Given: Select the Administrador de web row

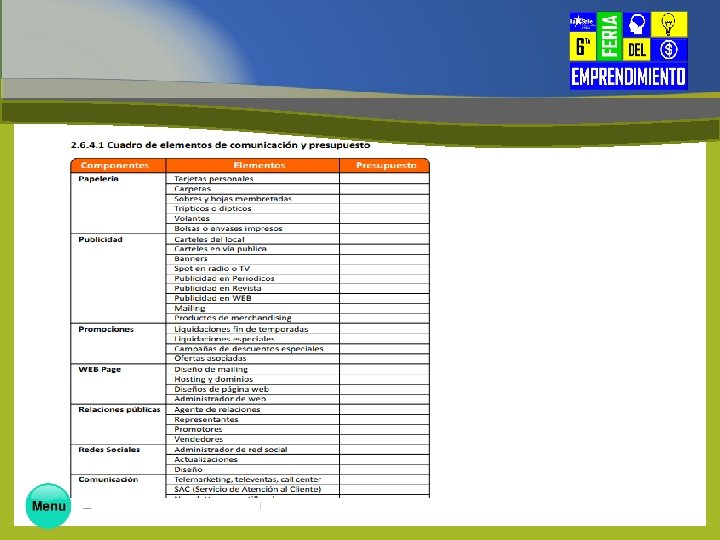Looking at the screenshot, I should pos(253,399).
